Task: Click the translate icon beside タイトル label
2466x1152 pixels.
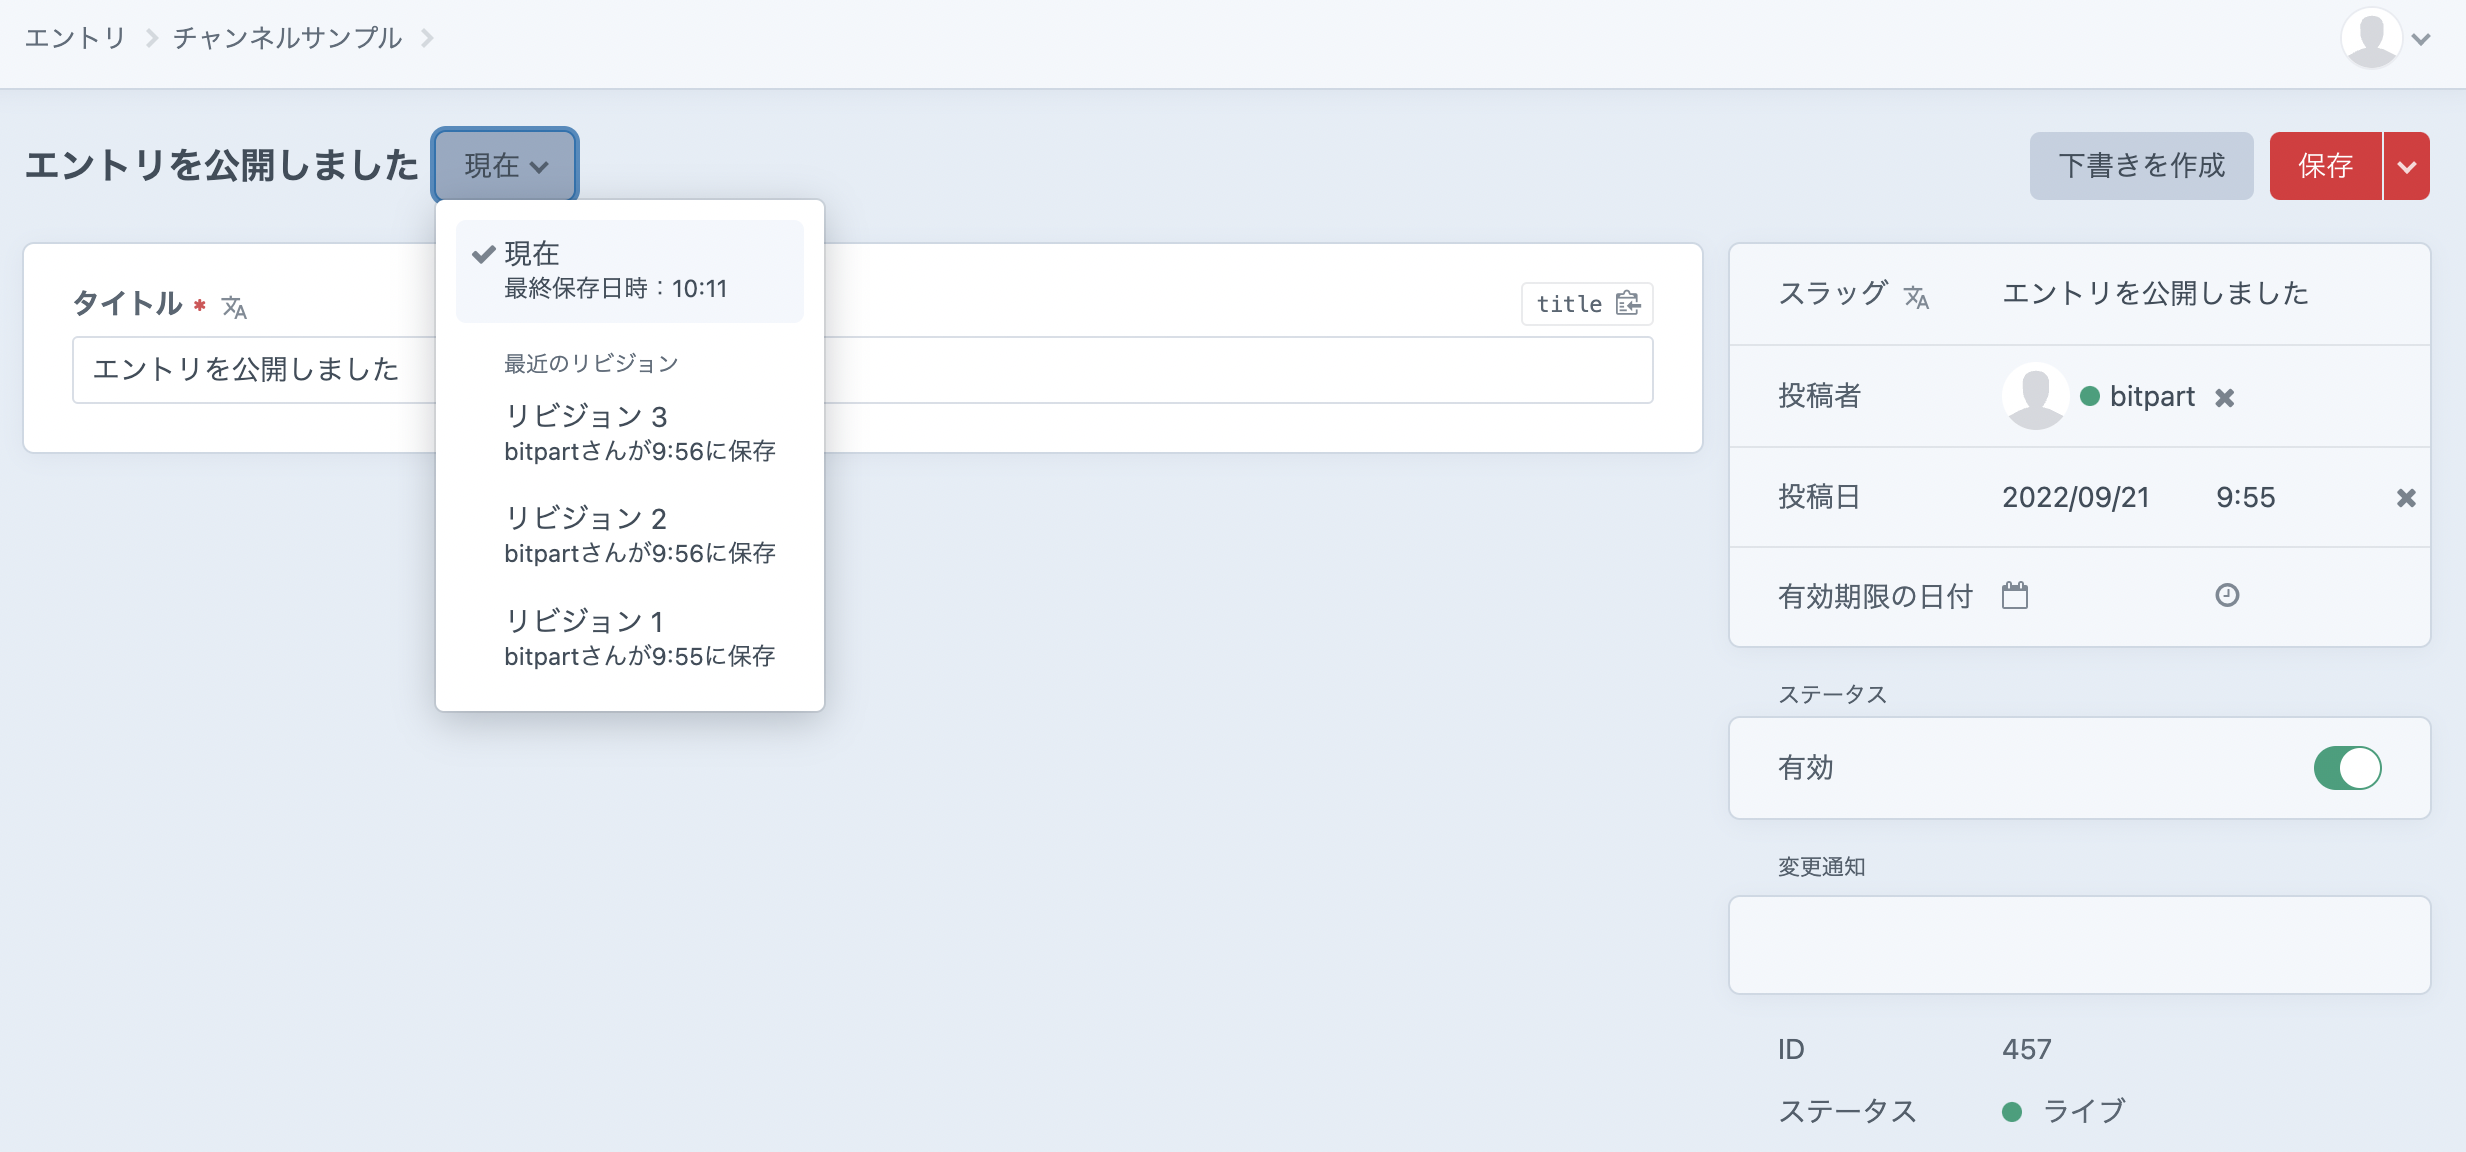Action: [x=234, y=307]
